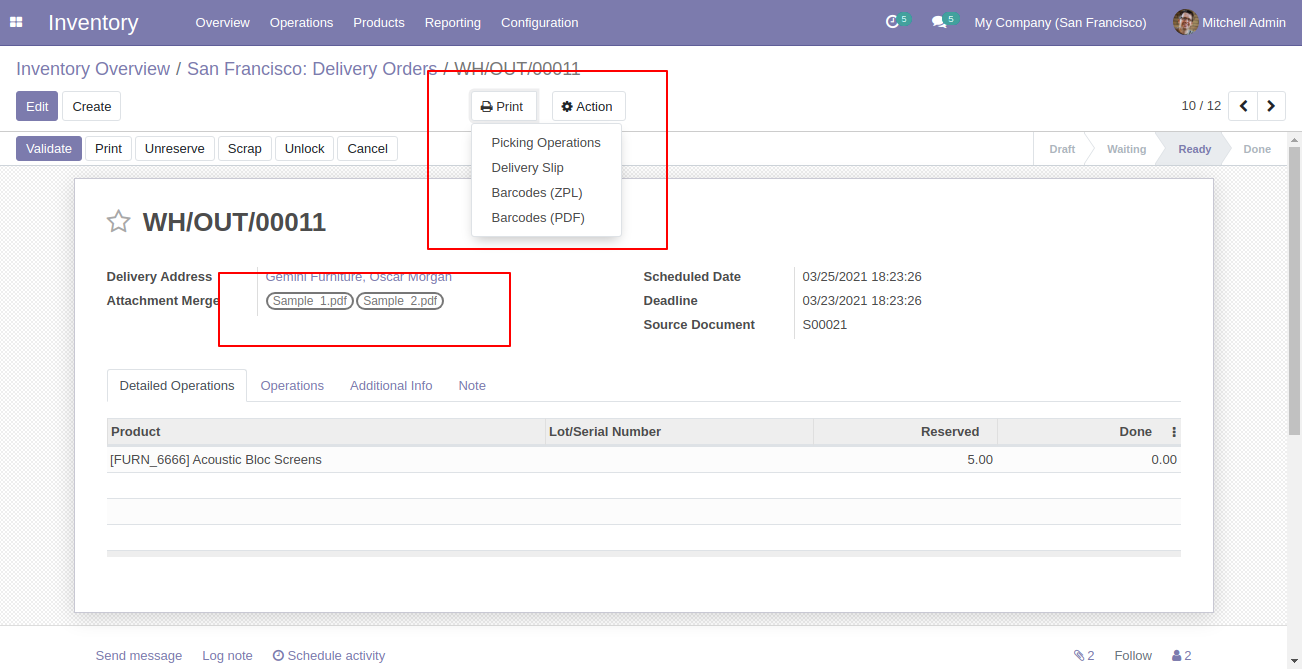The width and height of the screenshot is (1302, 669).
Task: Click the attachments paperclip count
Action: [1084, 656]
